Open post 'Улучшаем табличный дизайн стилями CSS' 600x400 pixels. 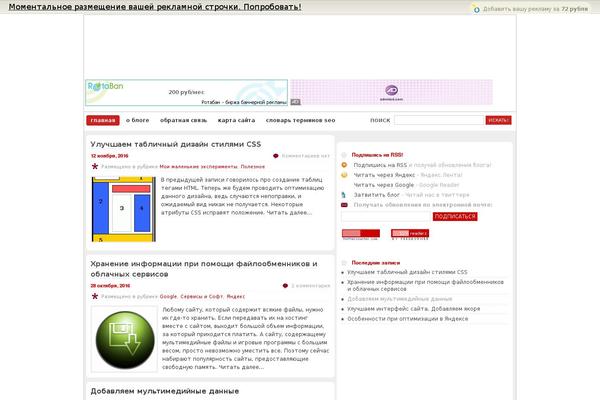click(x=176, y=144)
